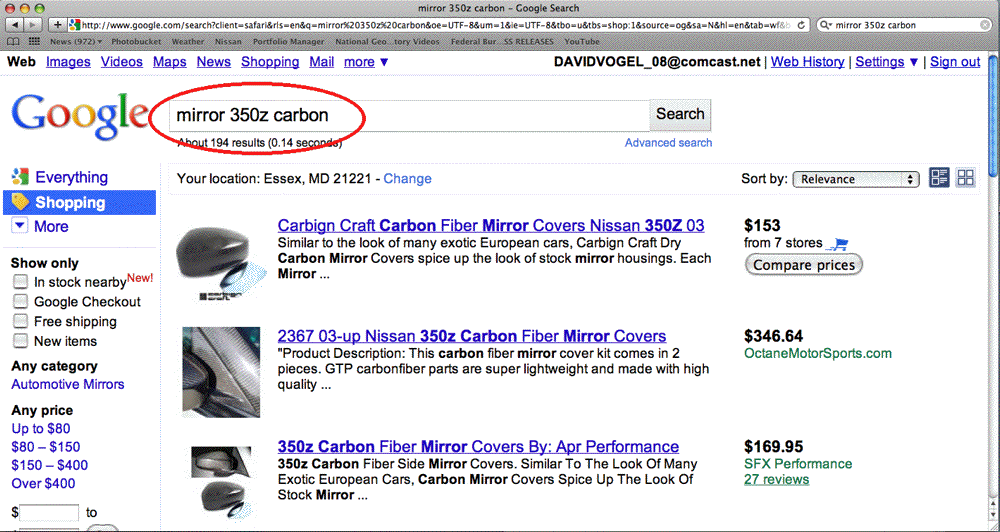The width and height of the screenshot is (1000, 532).
Task: Click the Everything sidebar icon
Action: pos(20,177)
